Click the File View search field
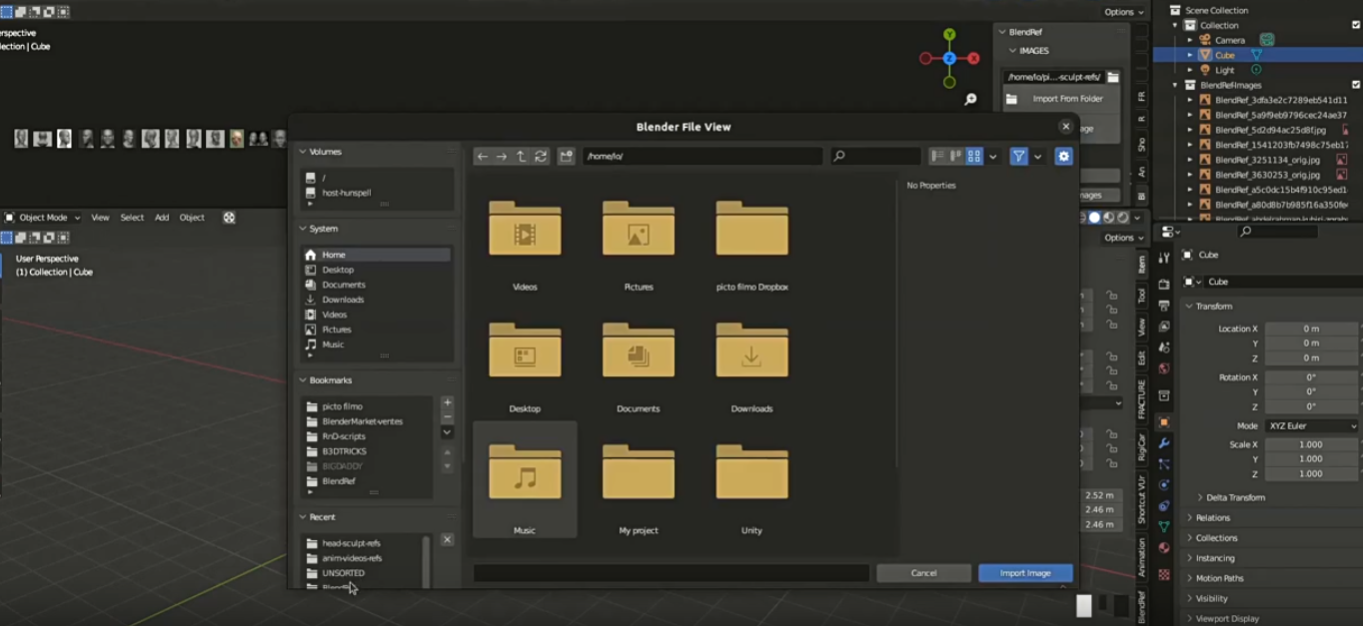The image size is (1363, 626). click(x=876, y=156)
